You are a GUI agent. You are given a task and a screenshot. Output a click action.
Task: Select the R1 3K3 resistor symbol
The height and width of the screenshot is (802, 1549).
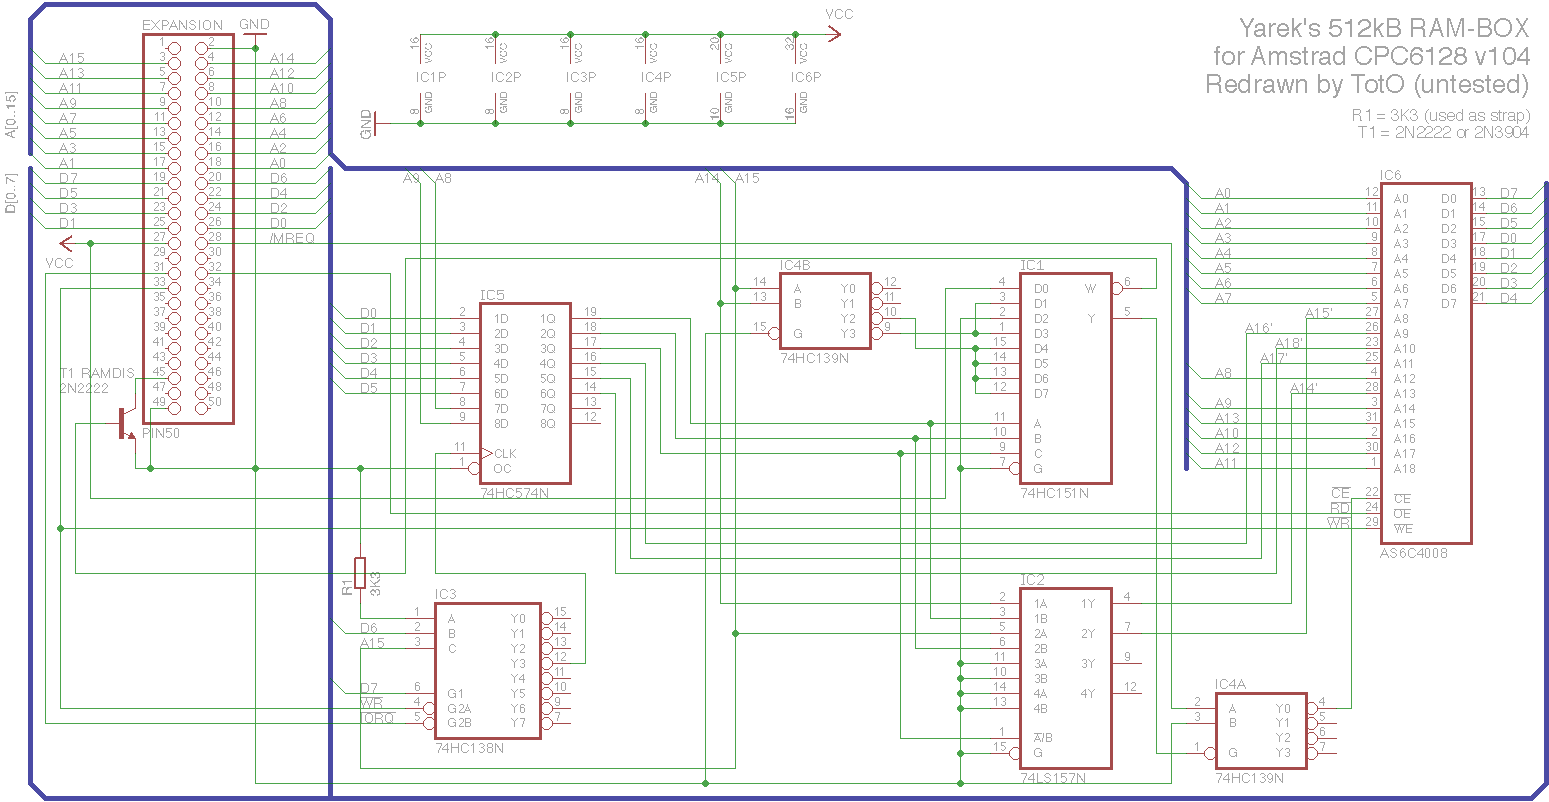coord(360,574)
